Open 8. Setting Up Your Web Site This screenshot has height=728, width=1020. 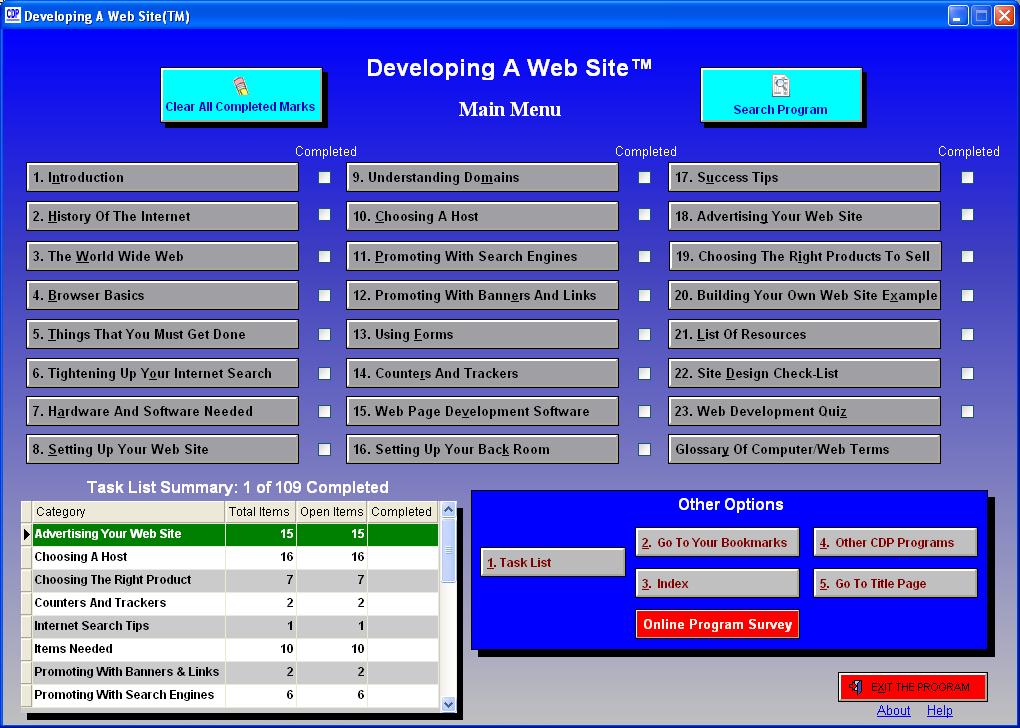point(163,450)
